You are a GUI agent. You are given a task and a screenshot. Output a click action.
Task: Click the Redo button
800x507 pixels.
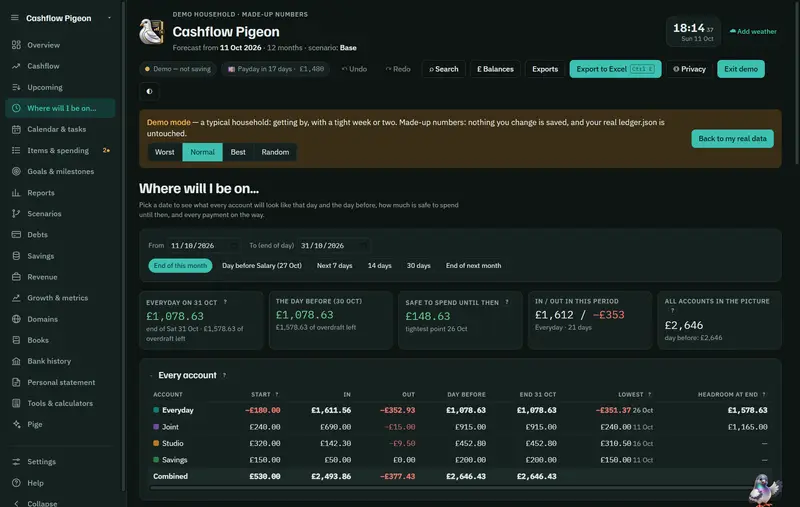(398, 69)
